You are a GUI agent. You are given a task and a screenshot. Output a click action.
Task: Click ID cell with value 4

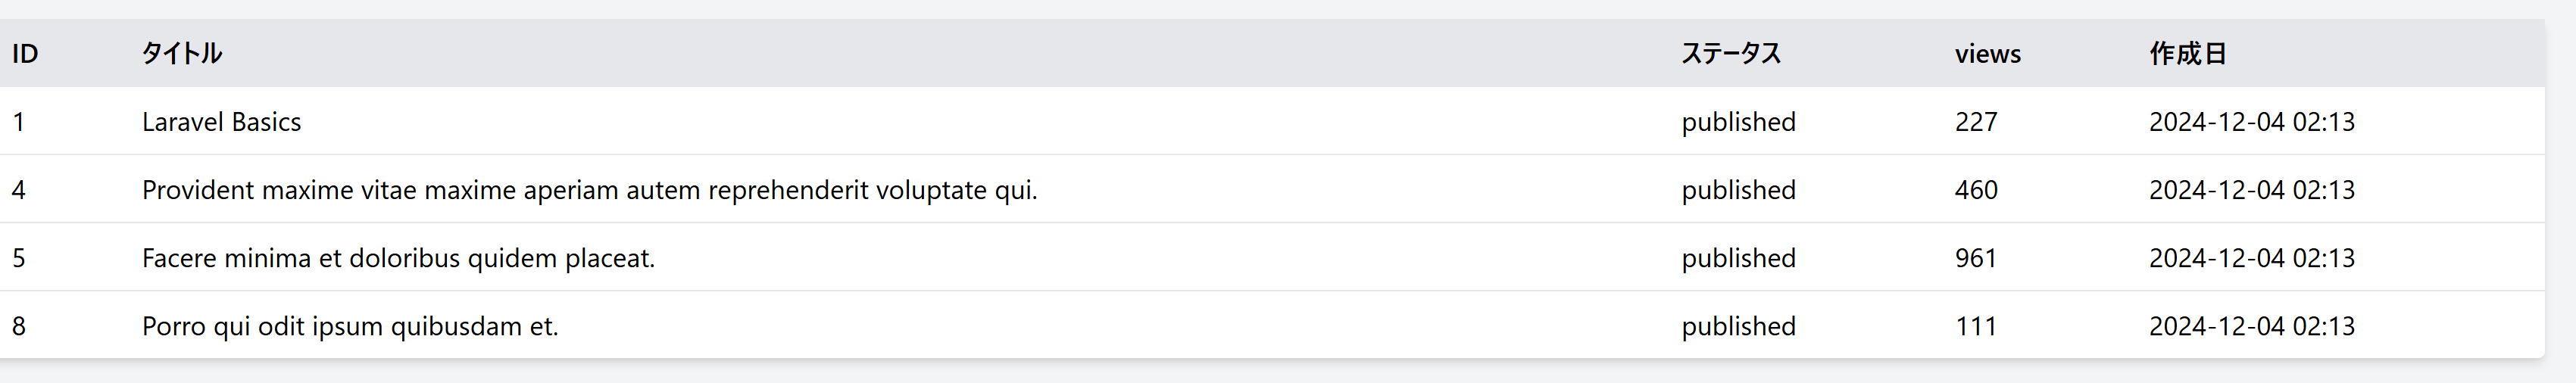pos(19,190)
